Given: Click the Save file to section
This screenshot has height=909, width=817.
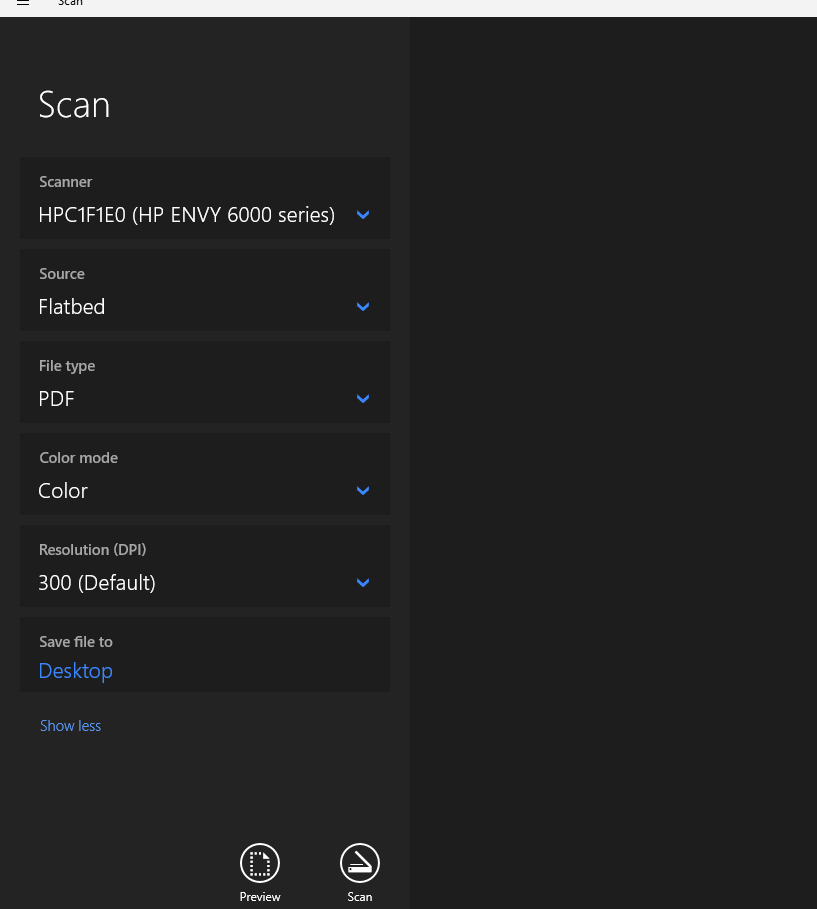Looking at the screenshot, I should tap(205, 654).
